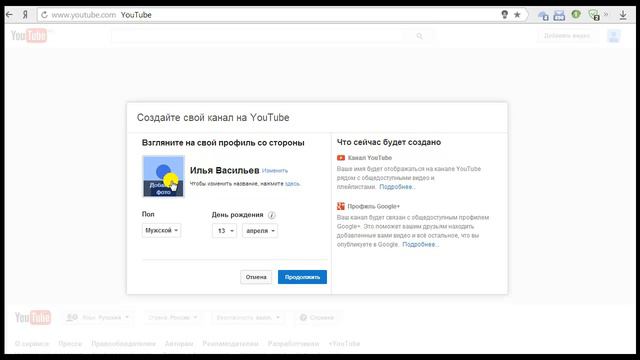Viewport: 640px width, 360px height.
Task: Click the footer link +YouTube
Action: [344, 344]
